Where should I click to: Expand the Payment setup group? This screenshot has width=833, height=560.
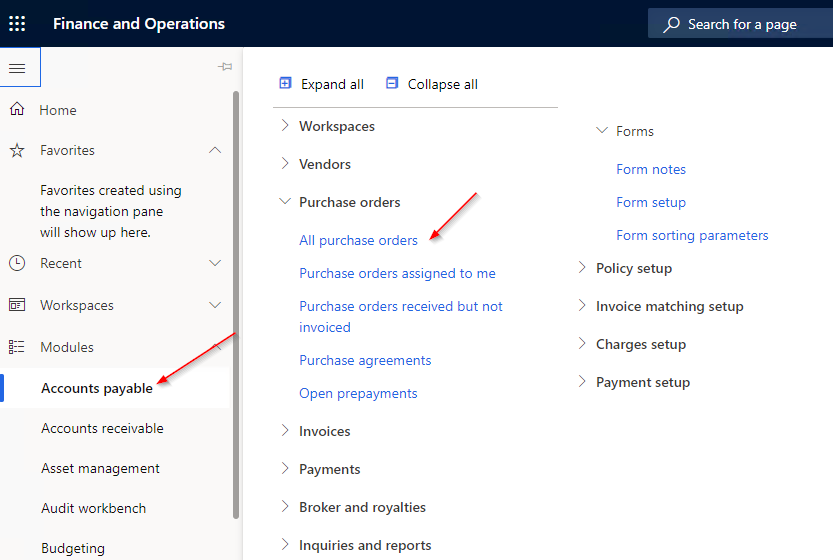pos(582,381)
